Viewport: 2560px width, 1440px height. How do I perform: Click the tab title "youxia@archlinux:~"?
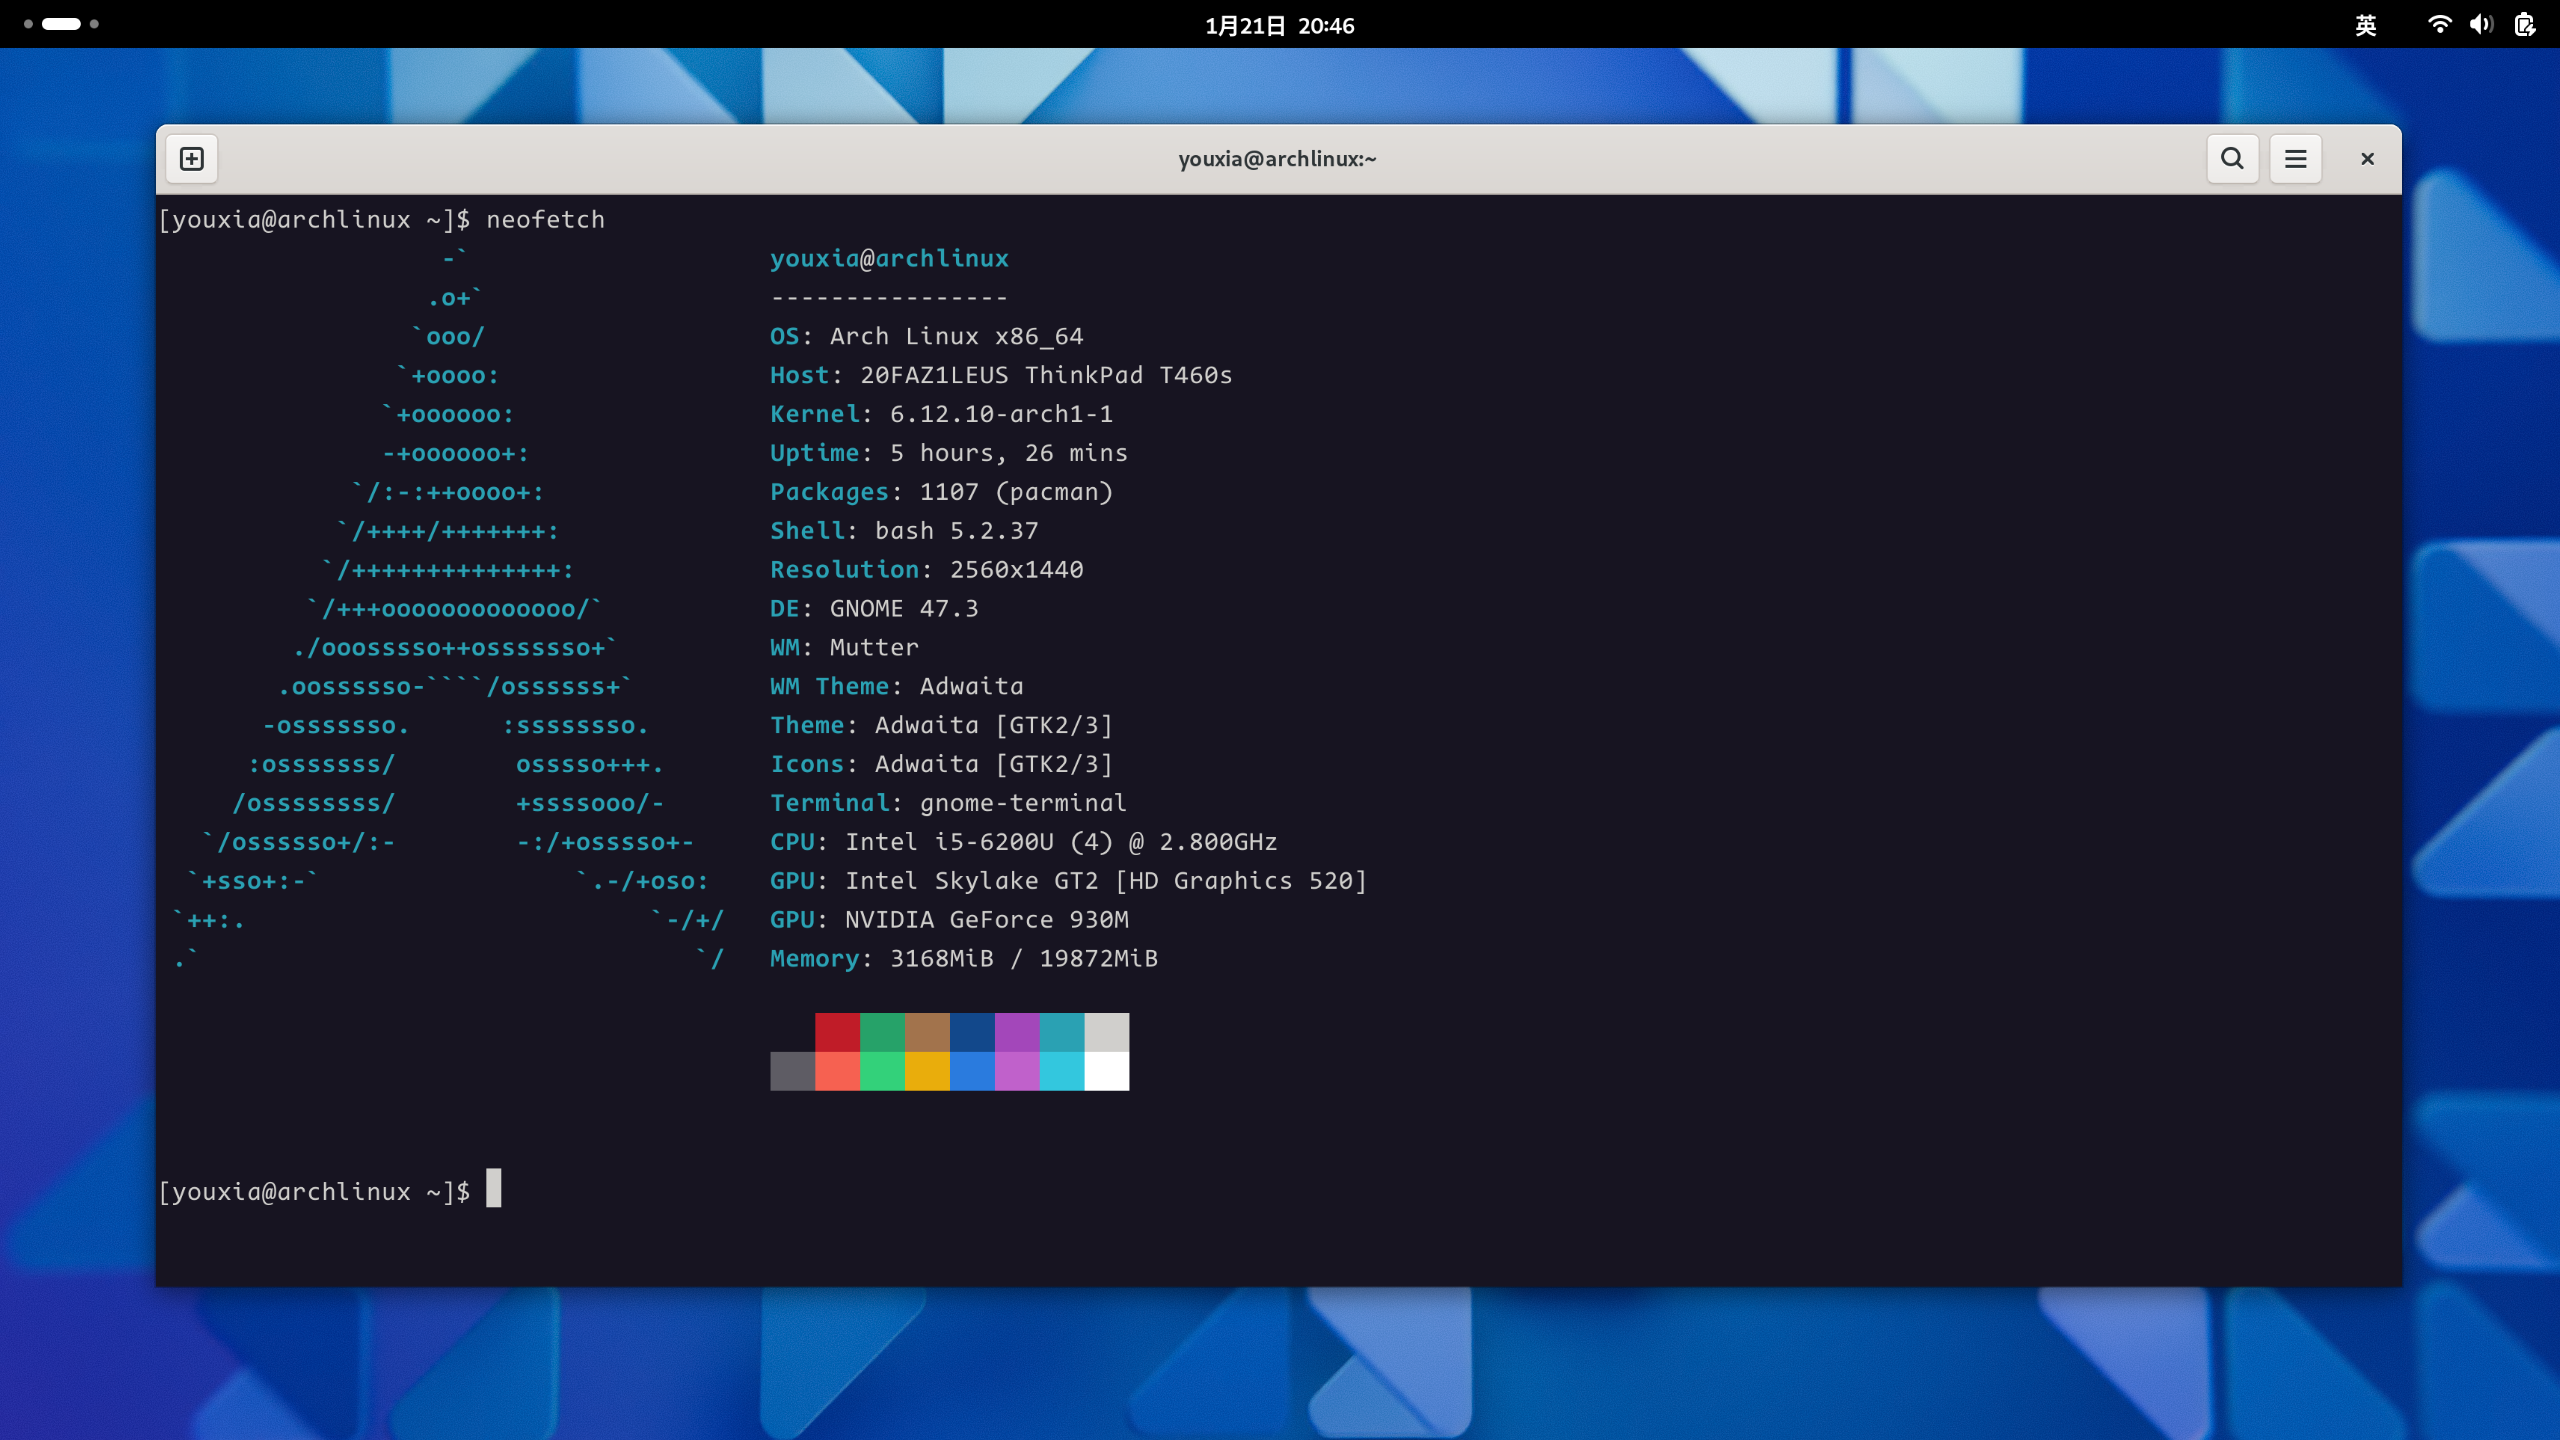coord(1276,158)
